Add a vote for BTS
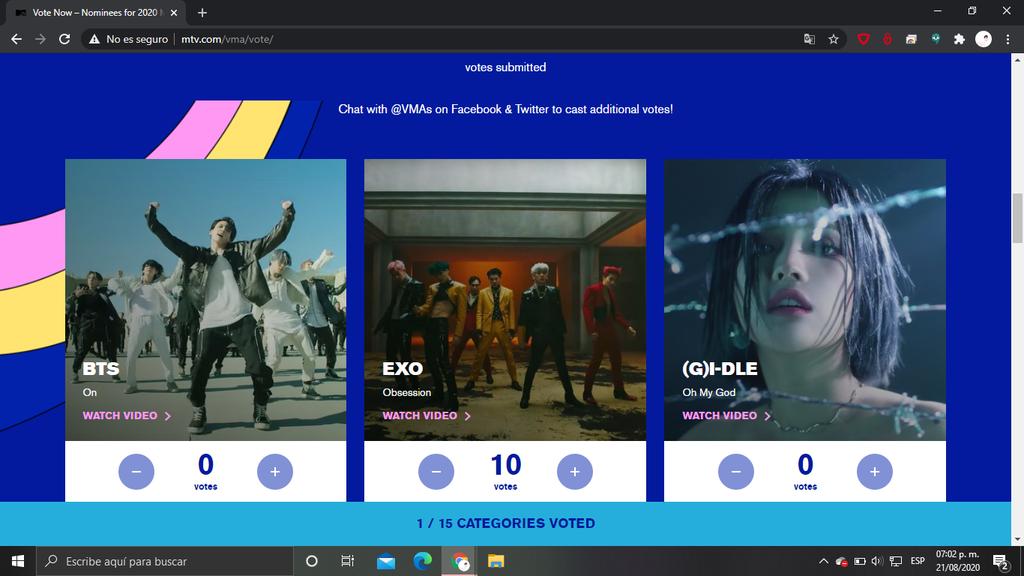The width and height of the screenshot is (1024, 576). 275,472
